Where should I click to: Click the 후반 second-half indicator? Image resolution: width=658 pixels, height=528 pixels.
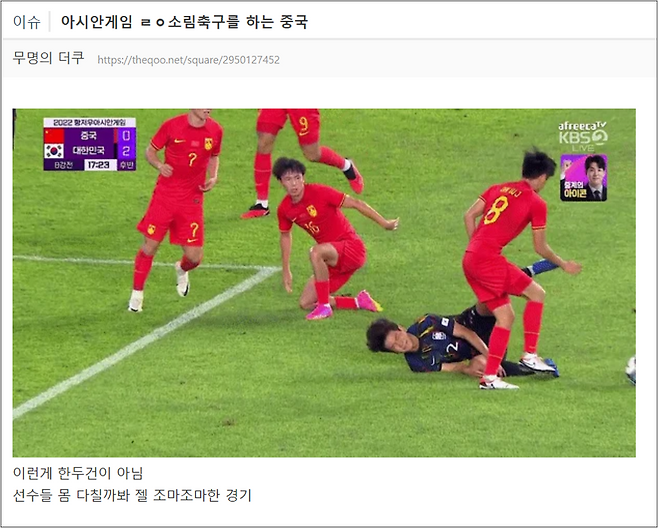coord(126,165)
